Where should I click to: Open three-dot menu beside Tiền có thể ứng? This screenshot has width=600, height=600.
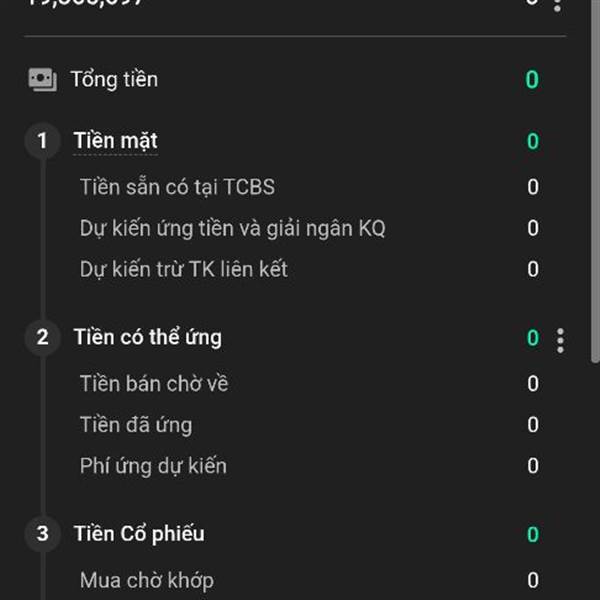[x=560, y=340]
